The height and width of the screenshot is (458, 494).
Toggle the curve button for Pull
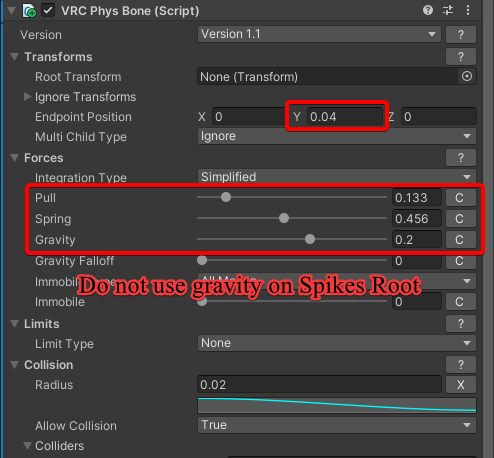point(461,198)
